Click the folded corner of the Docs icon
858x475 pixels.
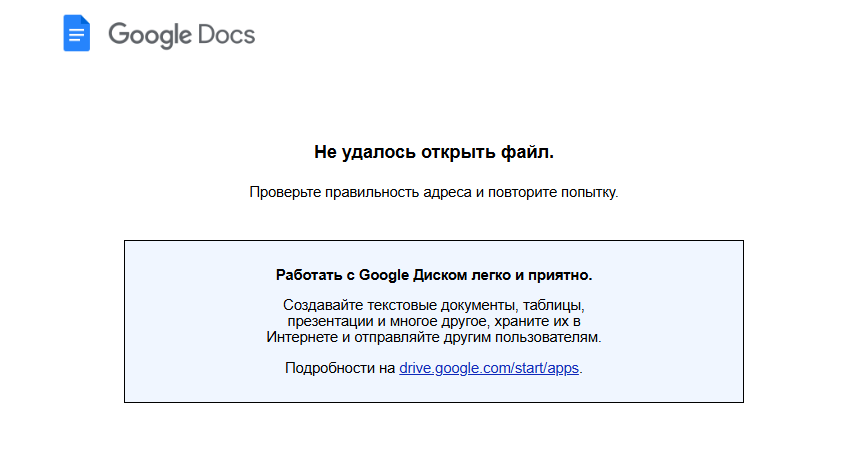85,20
